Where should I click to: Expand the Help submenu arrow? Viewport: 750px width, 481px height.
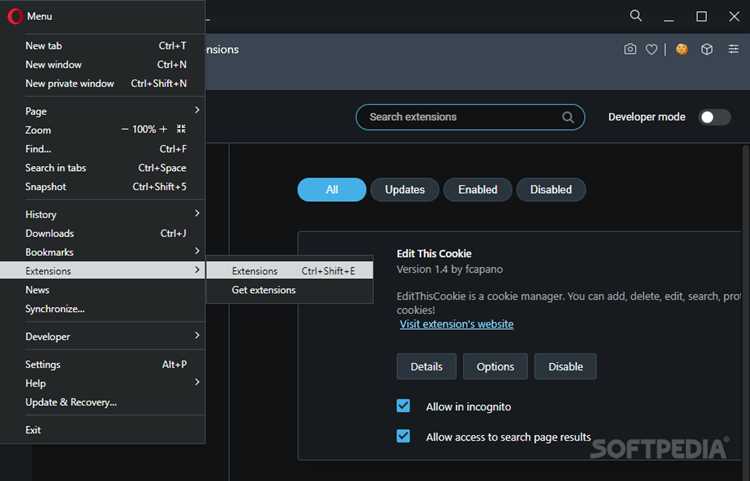click(x=197, y=382)
